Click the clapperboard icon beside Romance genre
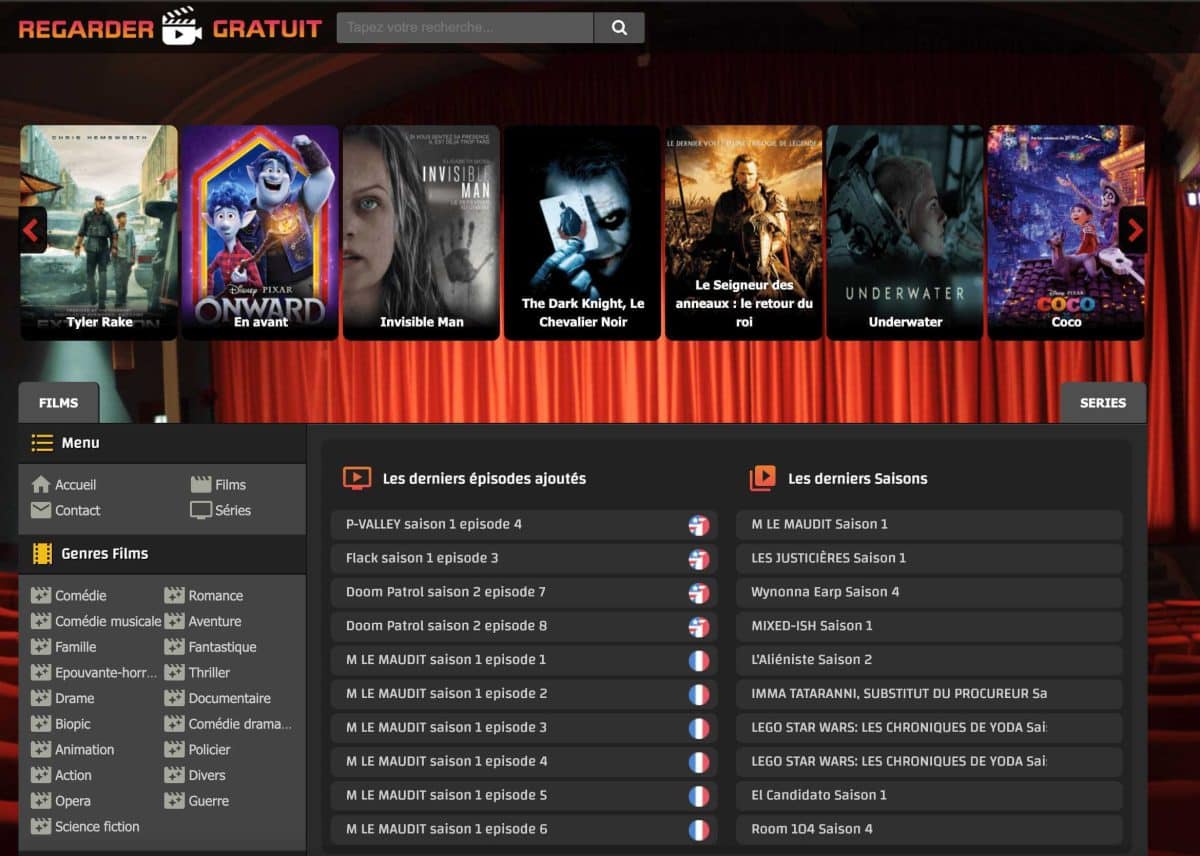The height and width of the screenshot is (856, 1200). click(174, 595)
